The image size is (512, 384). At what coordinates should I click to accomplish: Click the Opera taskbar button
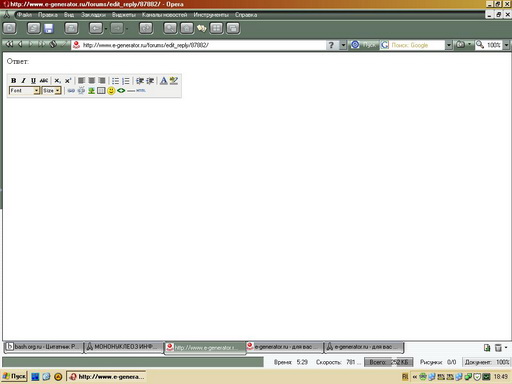(106, 377)
